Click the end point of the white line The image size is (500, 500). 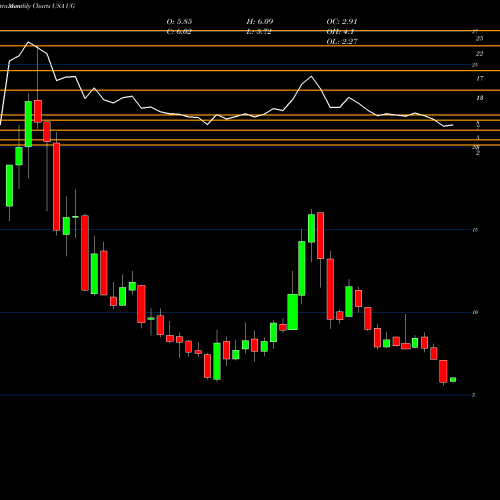pos(453,125)
